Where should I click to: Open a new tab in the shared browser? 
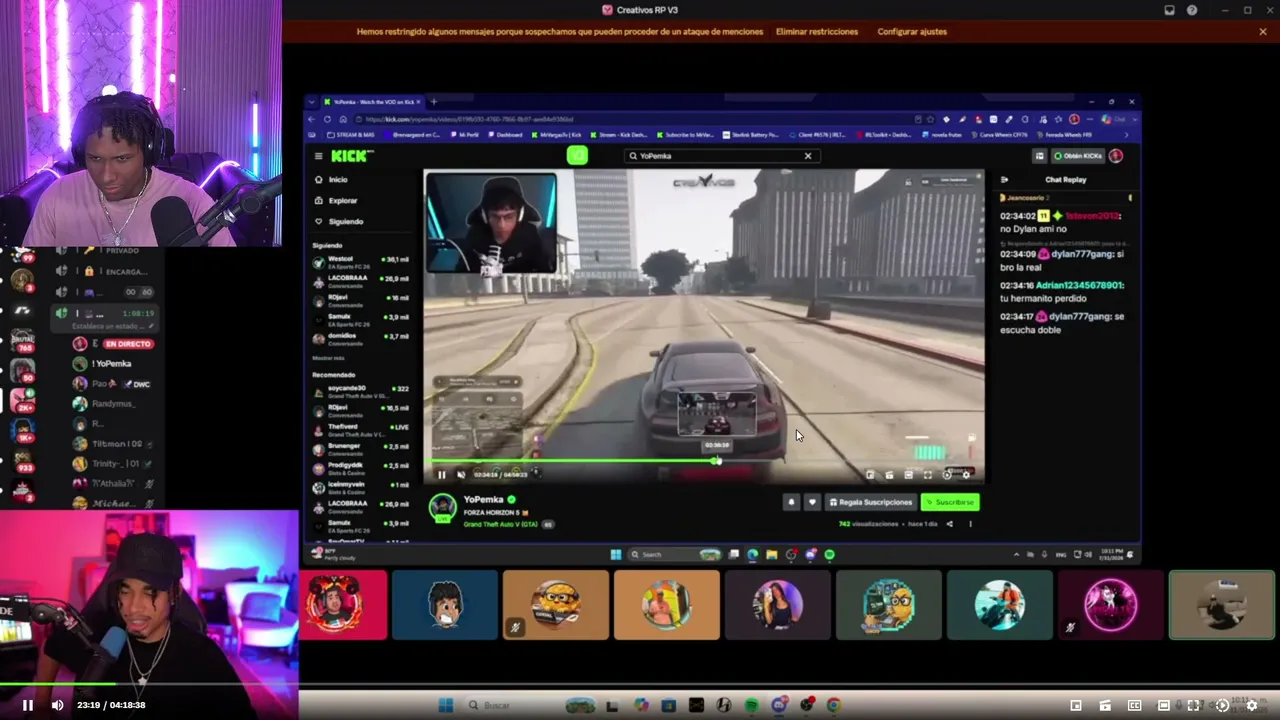(x=433, y=101)
